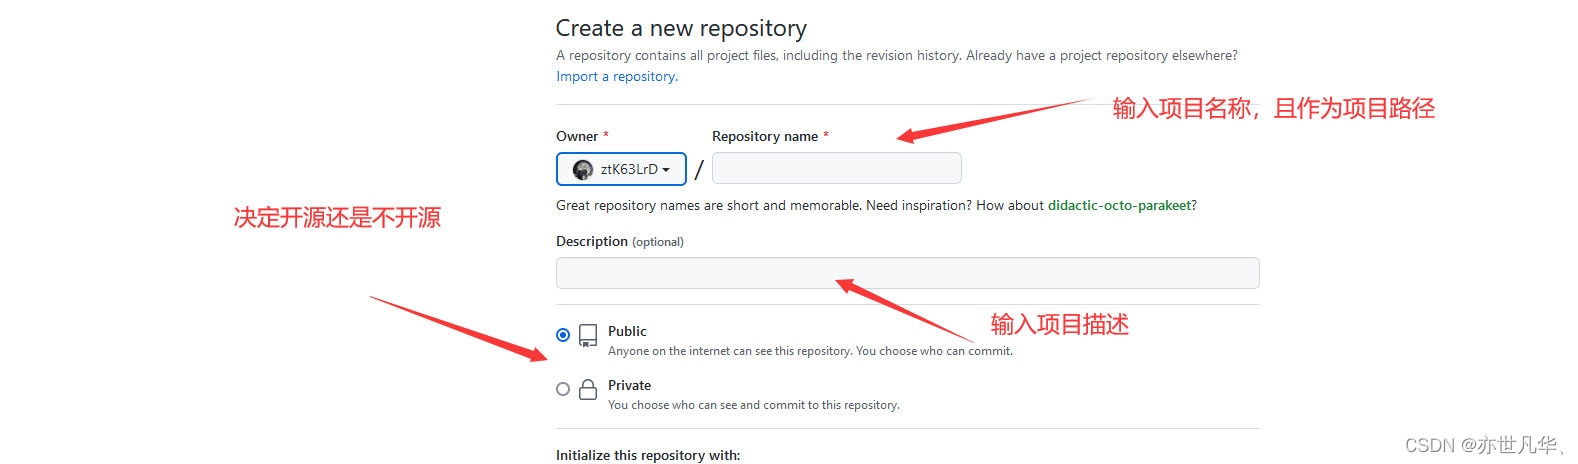Open the Import a repository link

(617, 76)
